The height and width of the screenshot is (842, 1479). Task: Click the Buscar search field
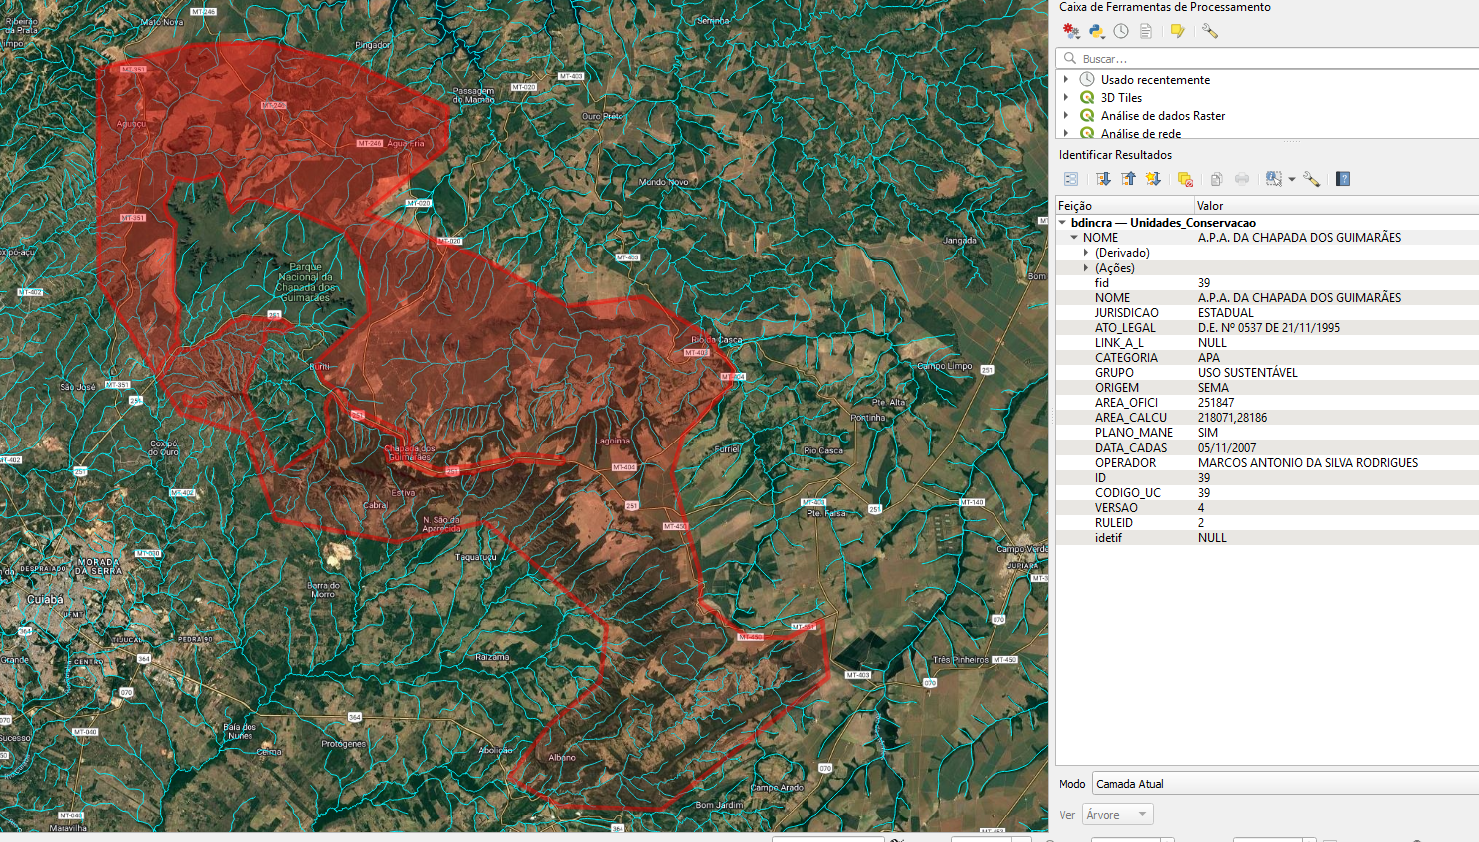click(1270, 59)
